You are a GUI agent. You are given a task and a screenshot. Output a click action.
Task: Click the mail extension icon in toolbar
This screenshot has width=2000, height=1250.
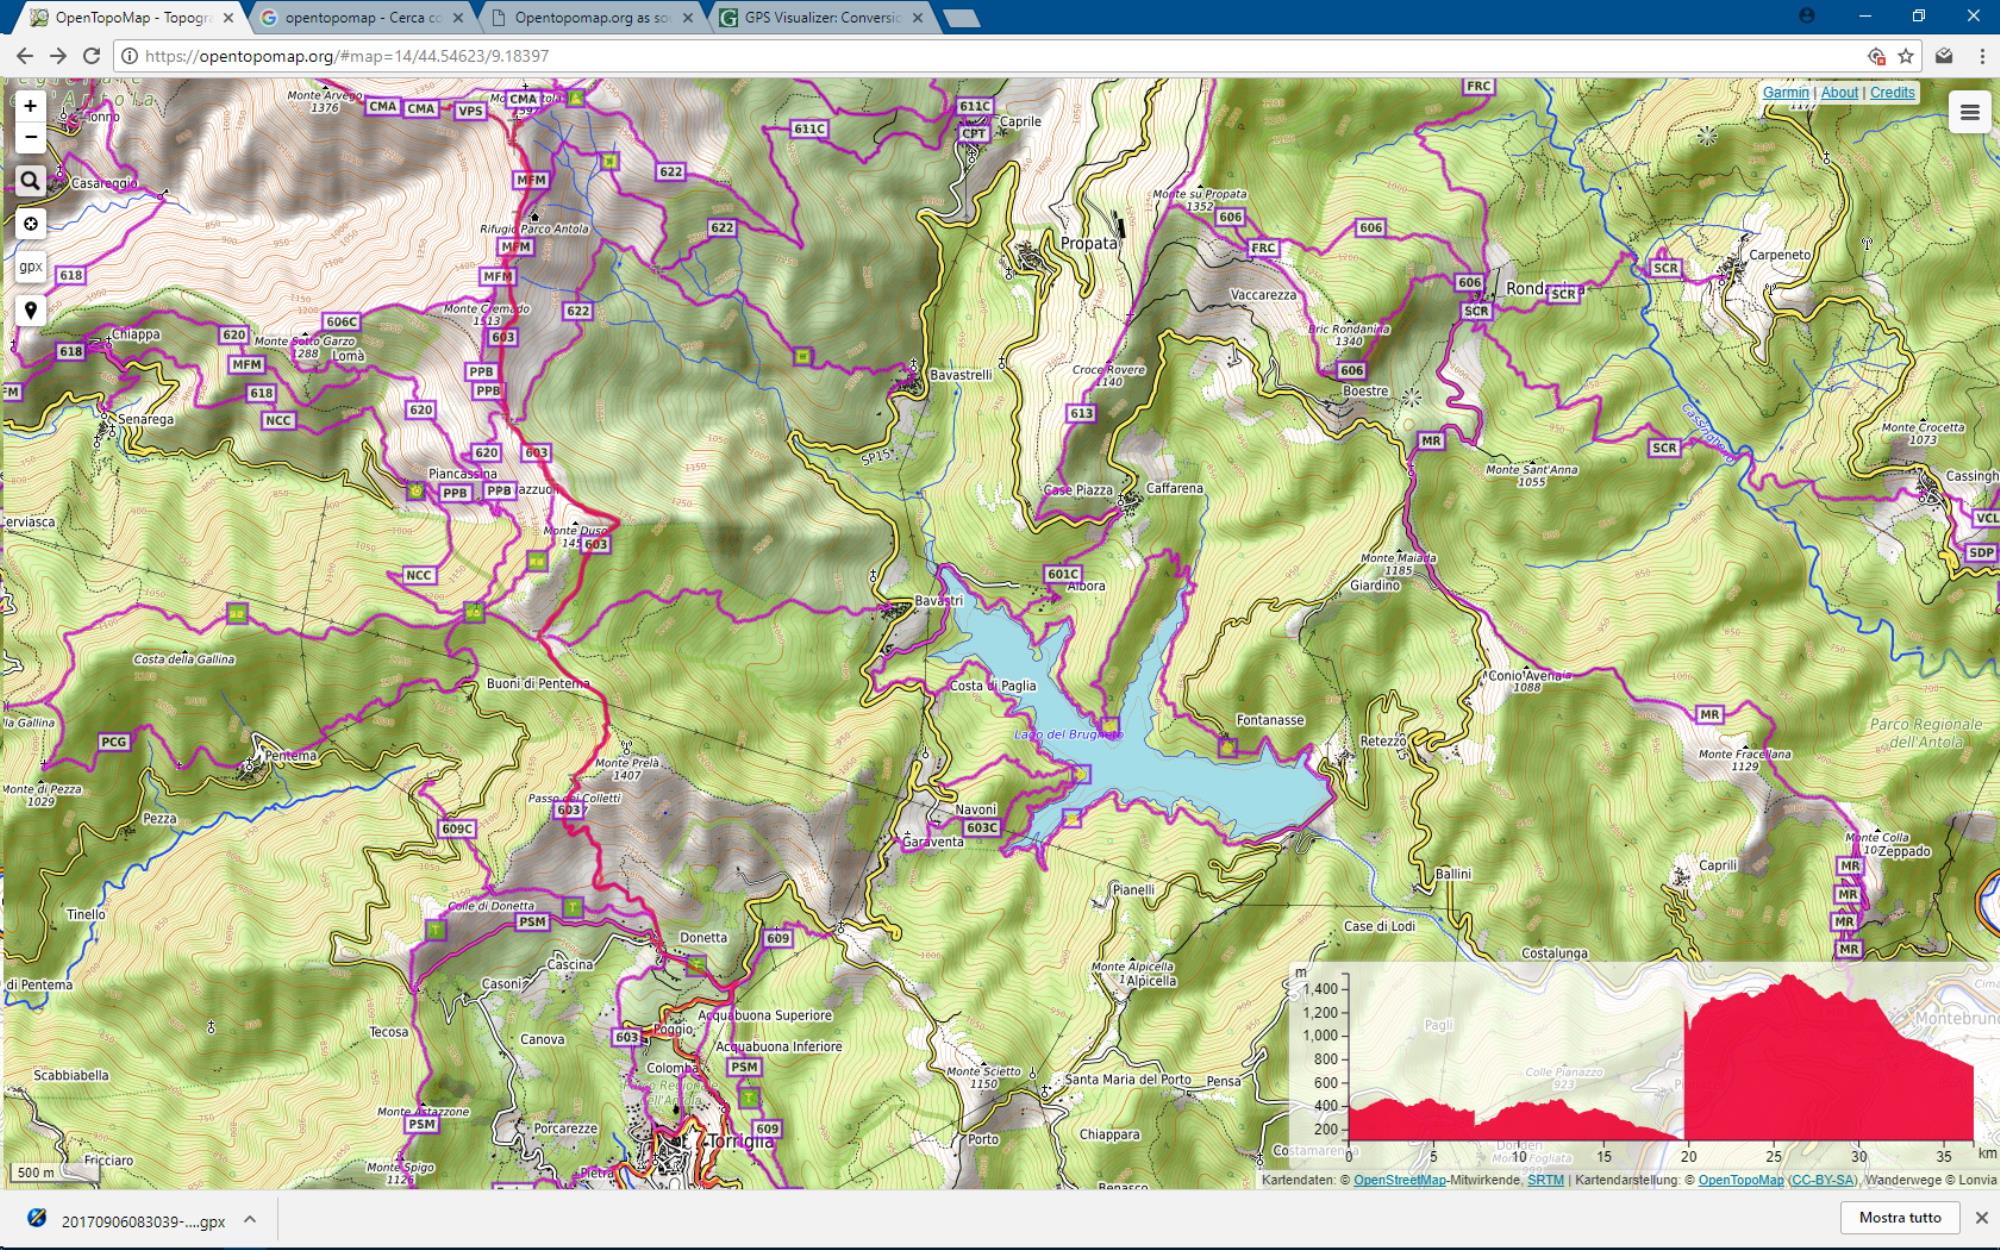pos(1944,56)
